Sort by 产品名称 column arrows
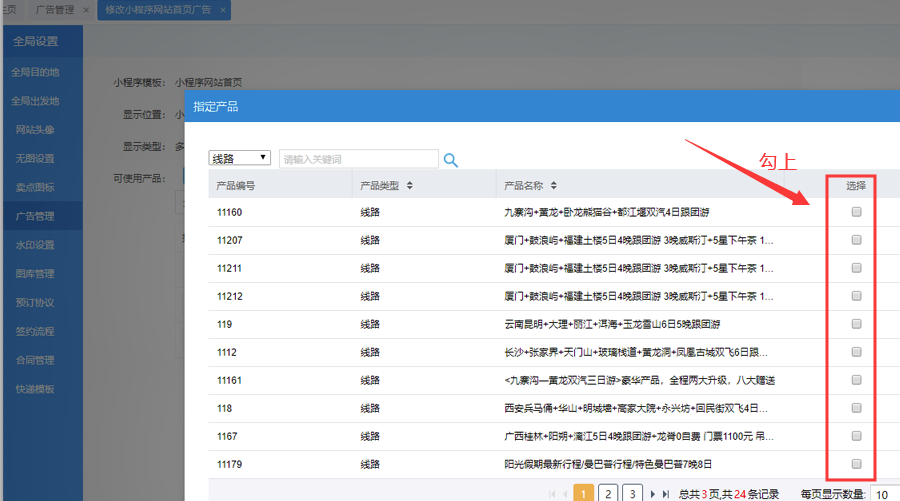This screenshot has width=900, height=501. (x=554, y=186)
